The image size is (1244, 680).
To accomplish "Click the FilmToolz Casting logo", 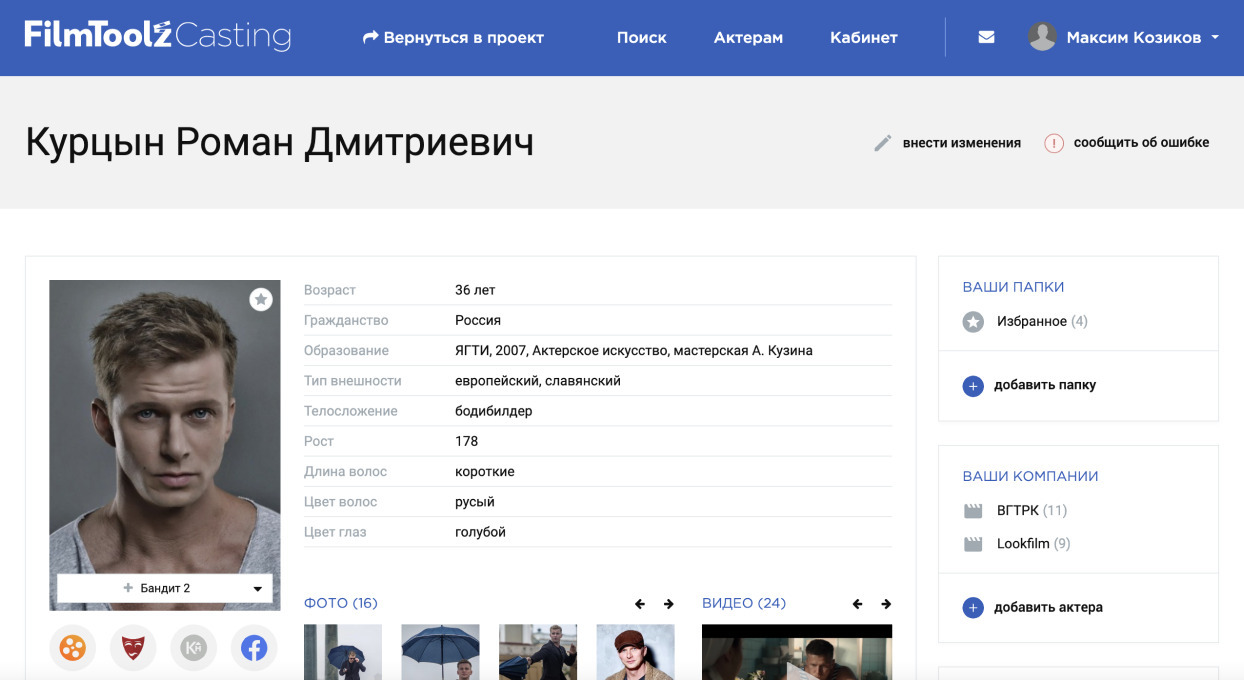I will coord(158,36).
